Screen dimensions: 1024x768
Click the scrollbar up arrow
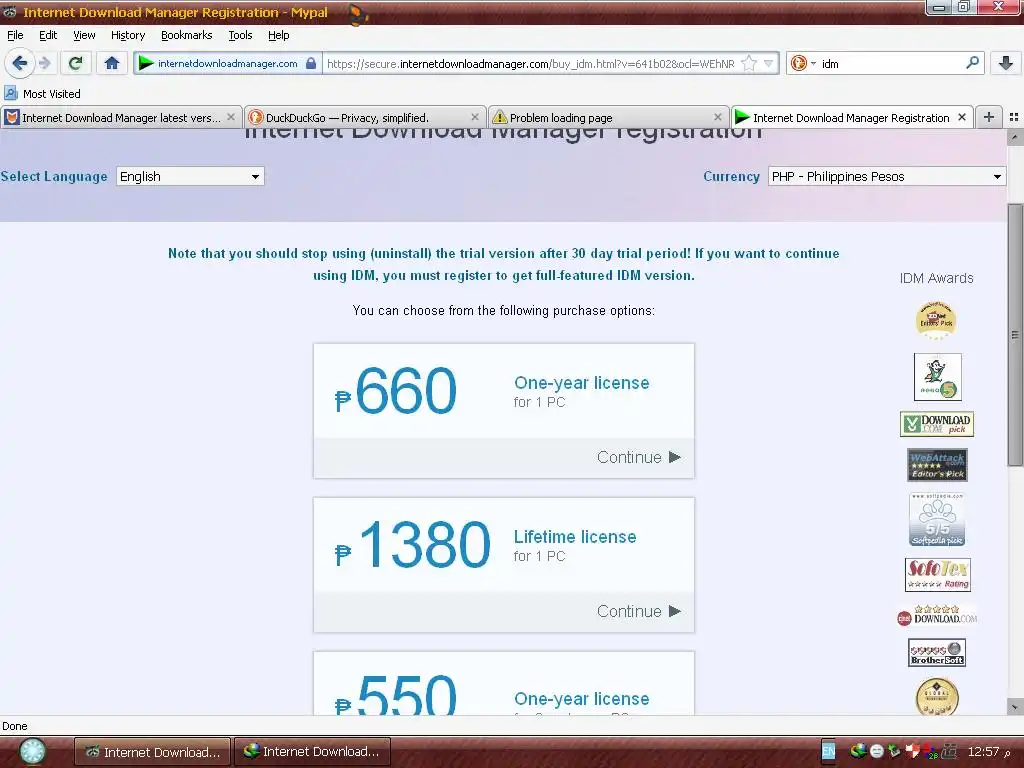pos(1015,138)
